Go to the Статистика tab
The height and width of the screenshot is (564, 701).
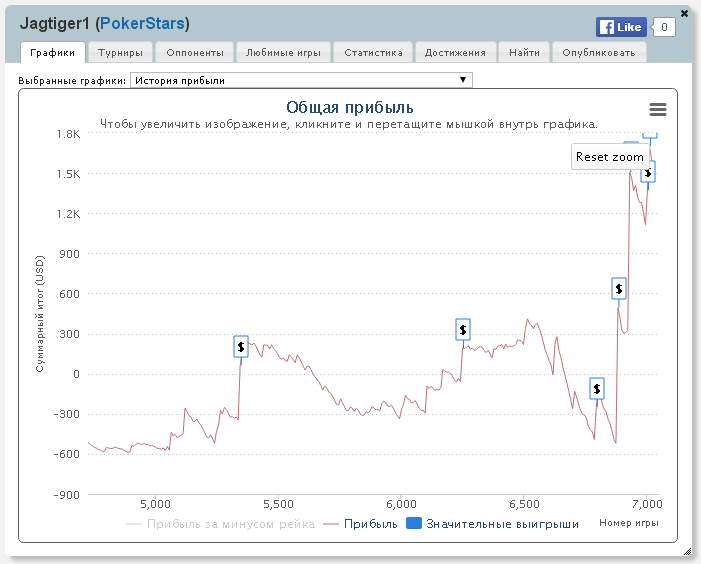373,52
